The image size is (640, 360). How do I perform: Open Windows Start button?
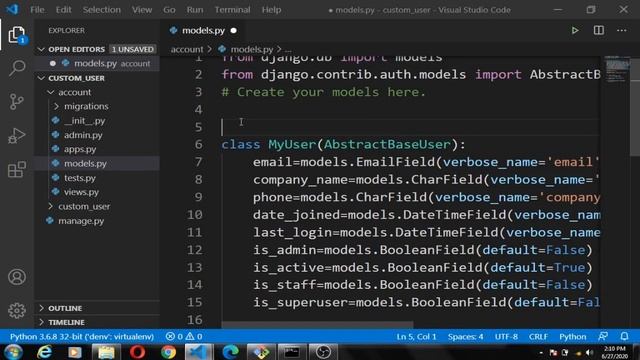tap(13, 352)
